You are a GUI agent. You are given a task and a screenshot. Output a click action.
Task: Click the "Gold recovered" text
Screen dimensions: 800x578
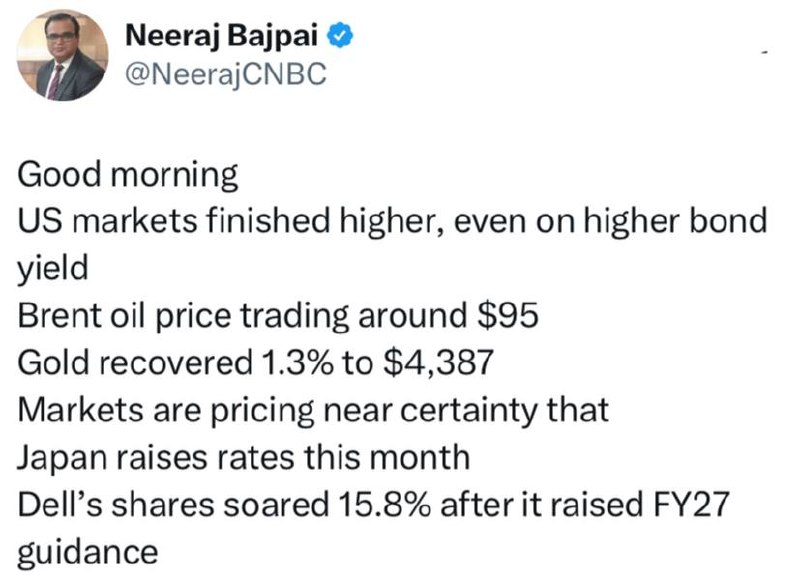coord(135,363)
